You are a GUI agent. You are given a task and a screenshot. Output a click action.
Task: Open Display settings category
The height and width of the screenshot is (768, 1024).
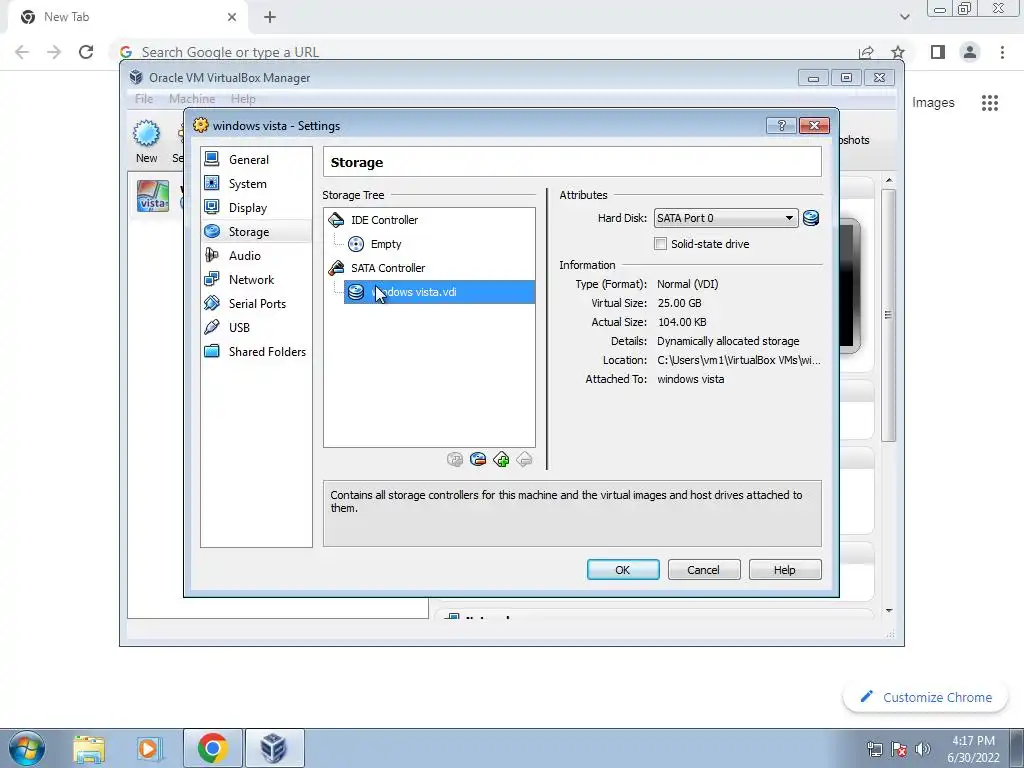tap(256, 208)
